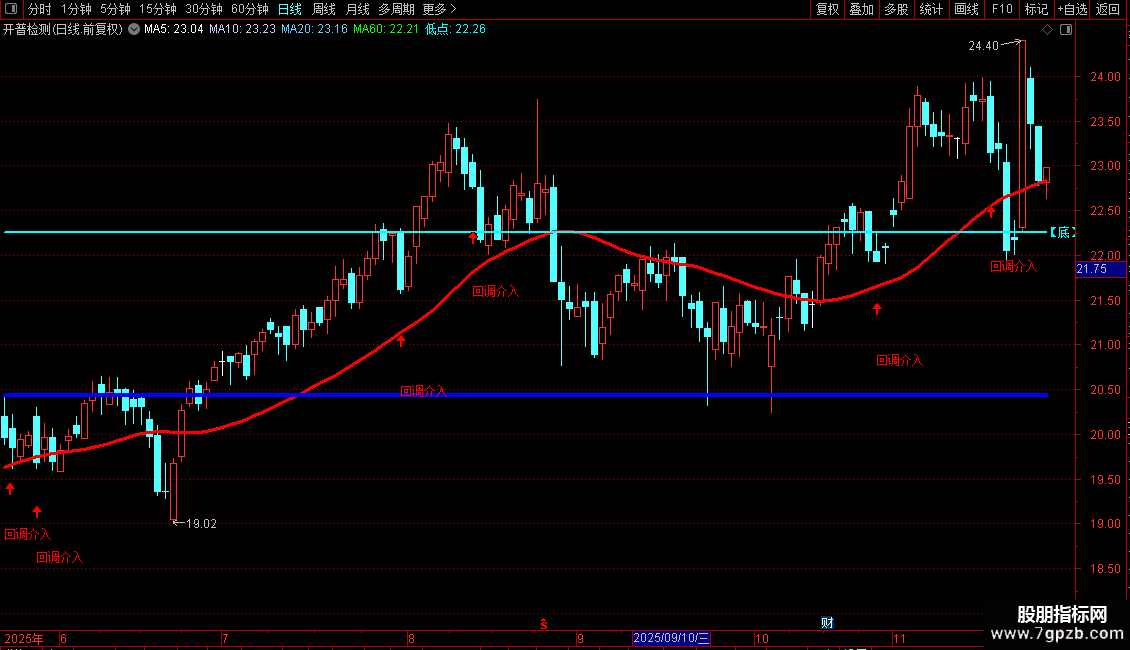Viewport: 1130px width, 650px height.
Task: Click the month 8 label on time axis
Action: click(x=411, y=638)
